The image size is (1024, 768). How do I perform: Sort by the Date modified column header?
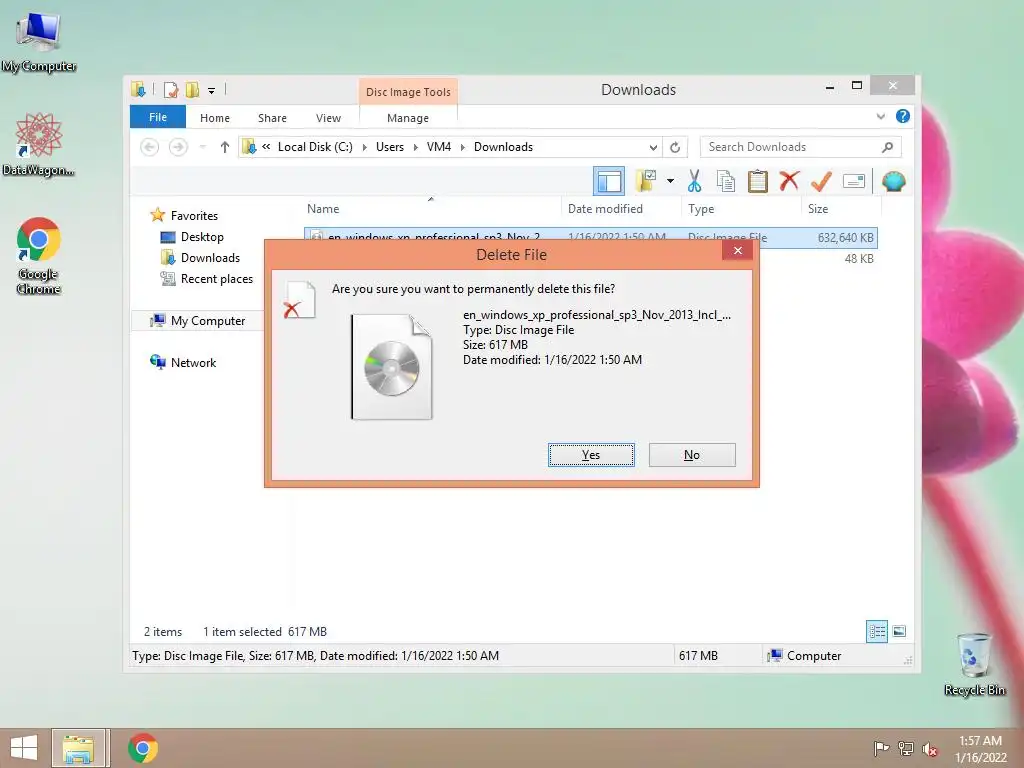pyautogui.click(x=605, y=209)
